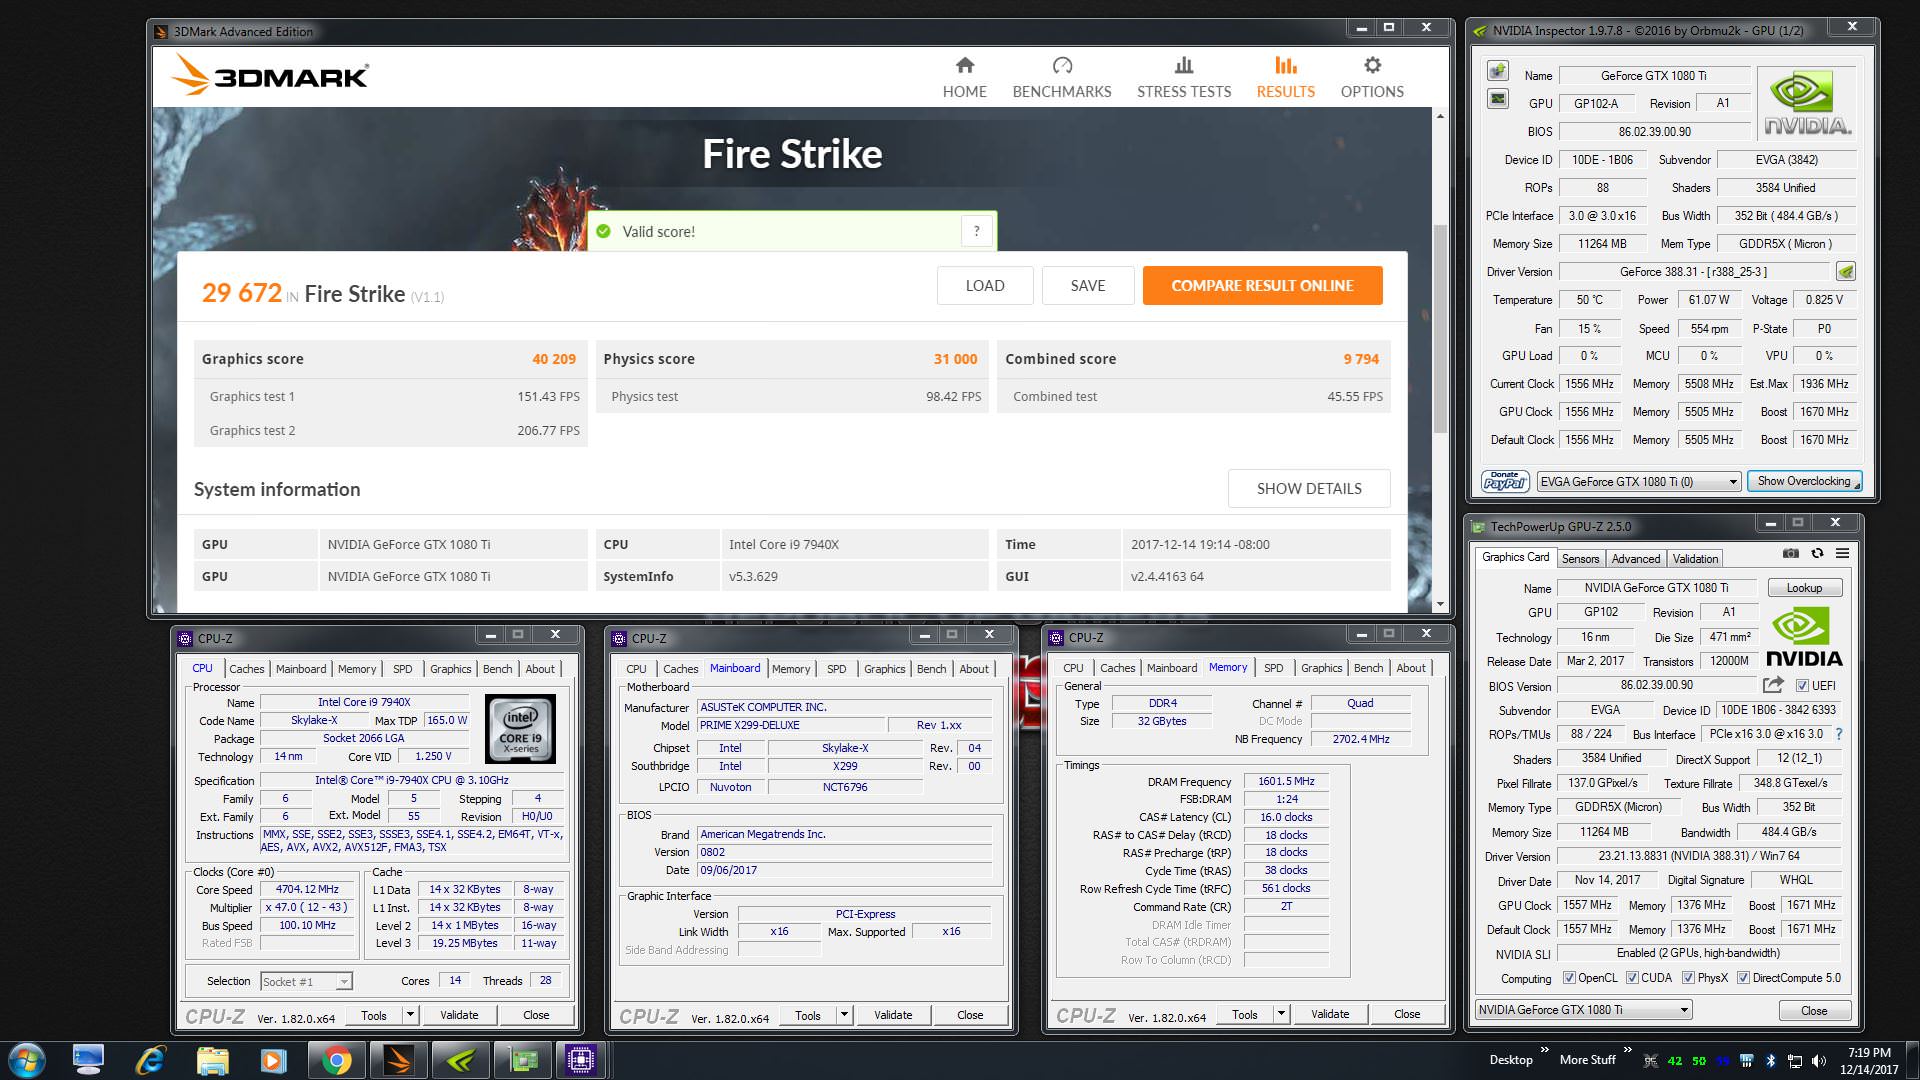Click Show Overclocking in NVIDIA Inspector
This screenshot has width=1920, height=1080.
click(x=1805, y=481)
